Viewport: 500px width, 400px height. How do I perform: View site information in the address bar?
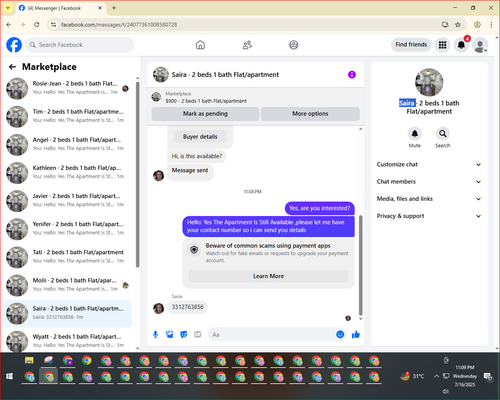pos(54,24)
